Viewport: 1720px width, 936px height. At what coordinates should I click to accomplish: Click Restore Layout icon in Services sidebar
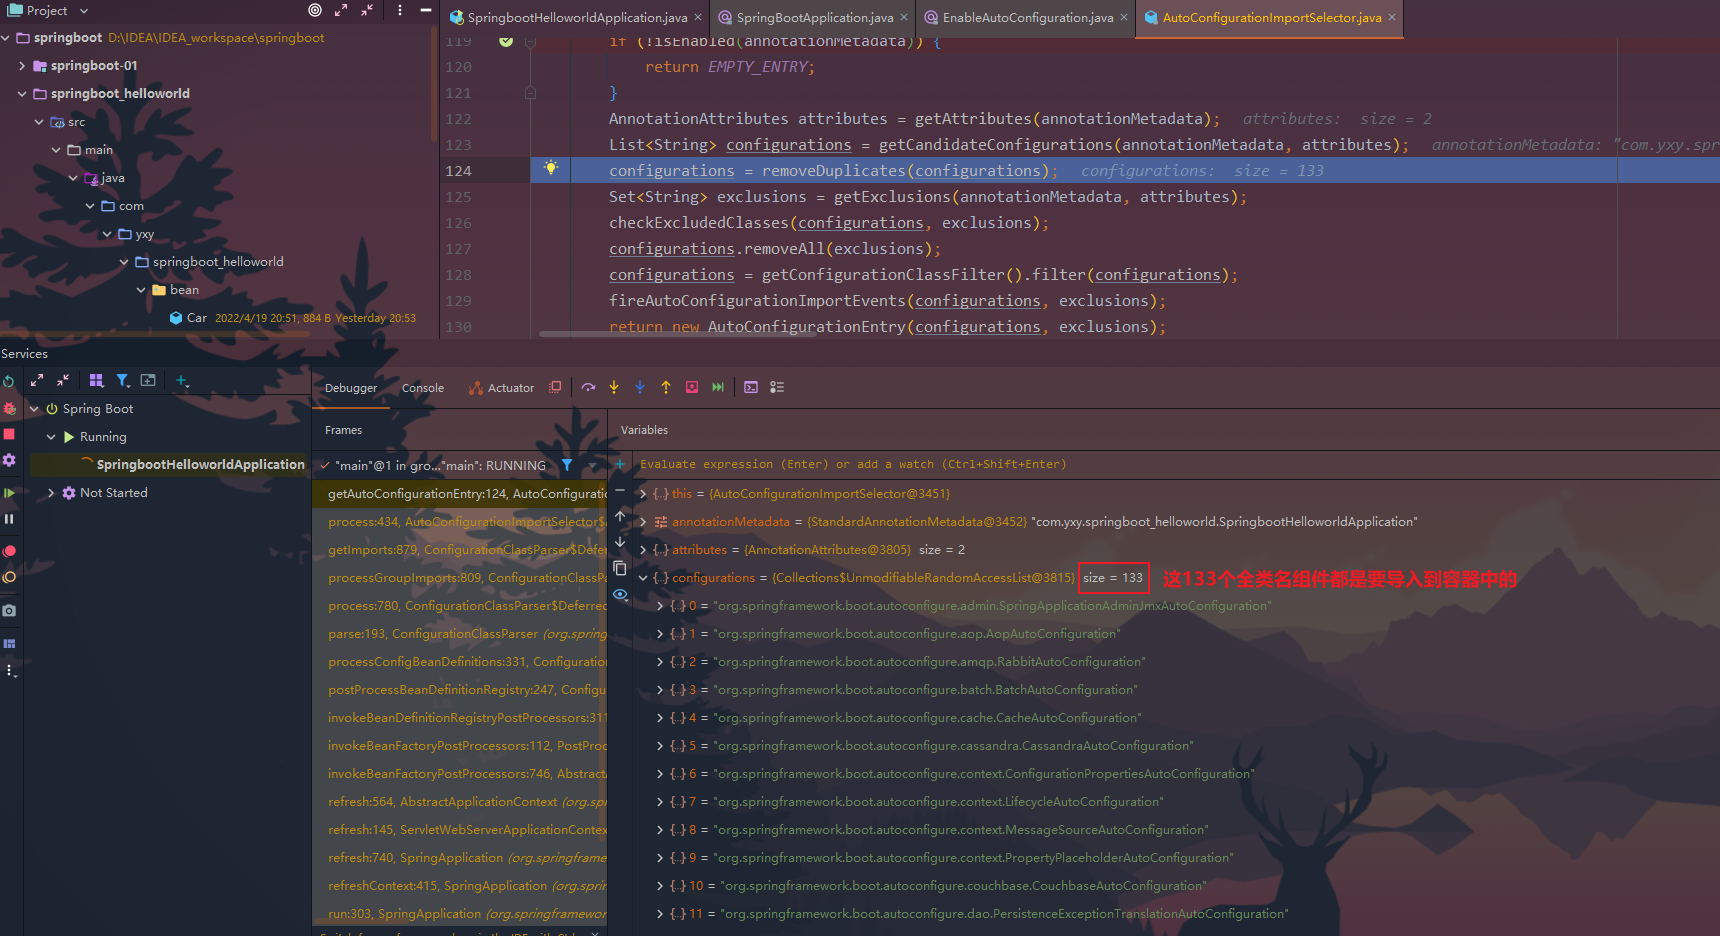(9, 643)
